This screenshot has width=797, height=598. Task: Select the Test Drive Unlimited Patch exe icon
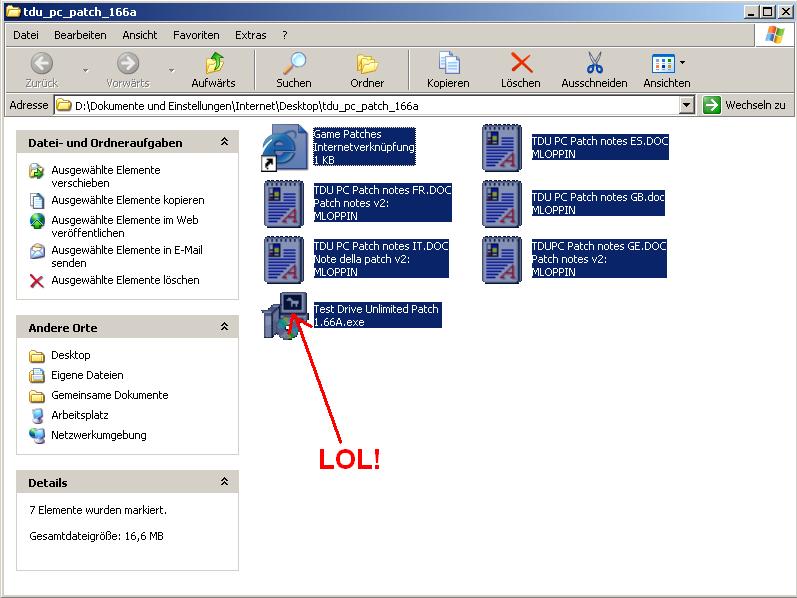286,315
